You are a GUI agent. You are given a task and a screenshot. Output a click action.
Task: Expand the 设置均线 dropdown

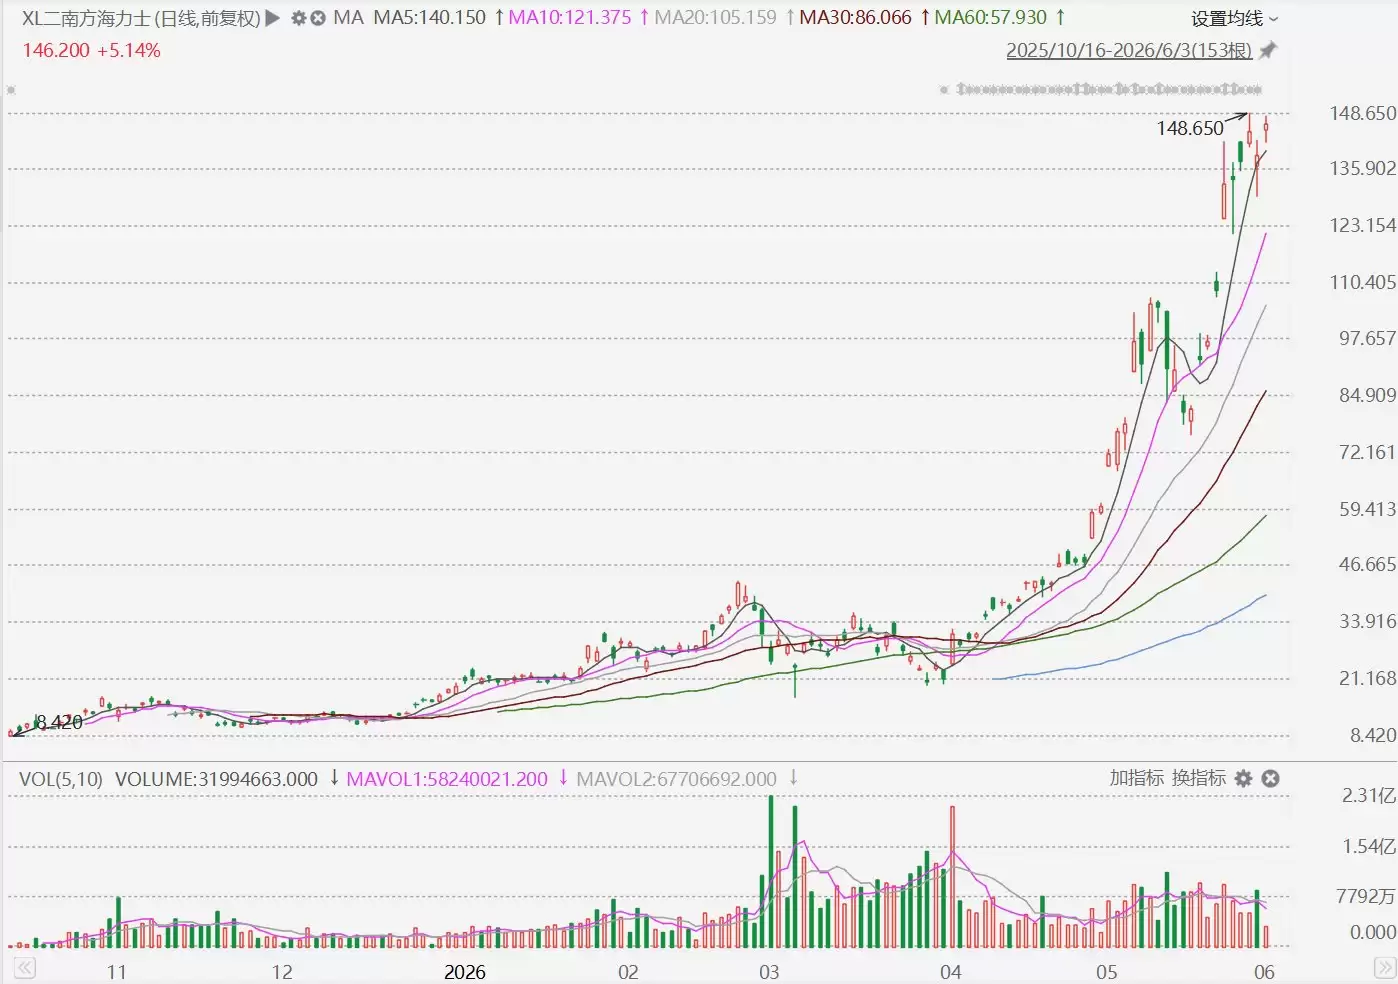coord(1234,19)
